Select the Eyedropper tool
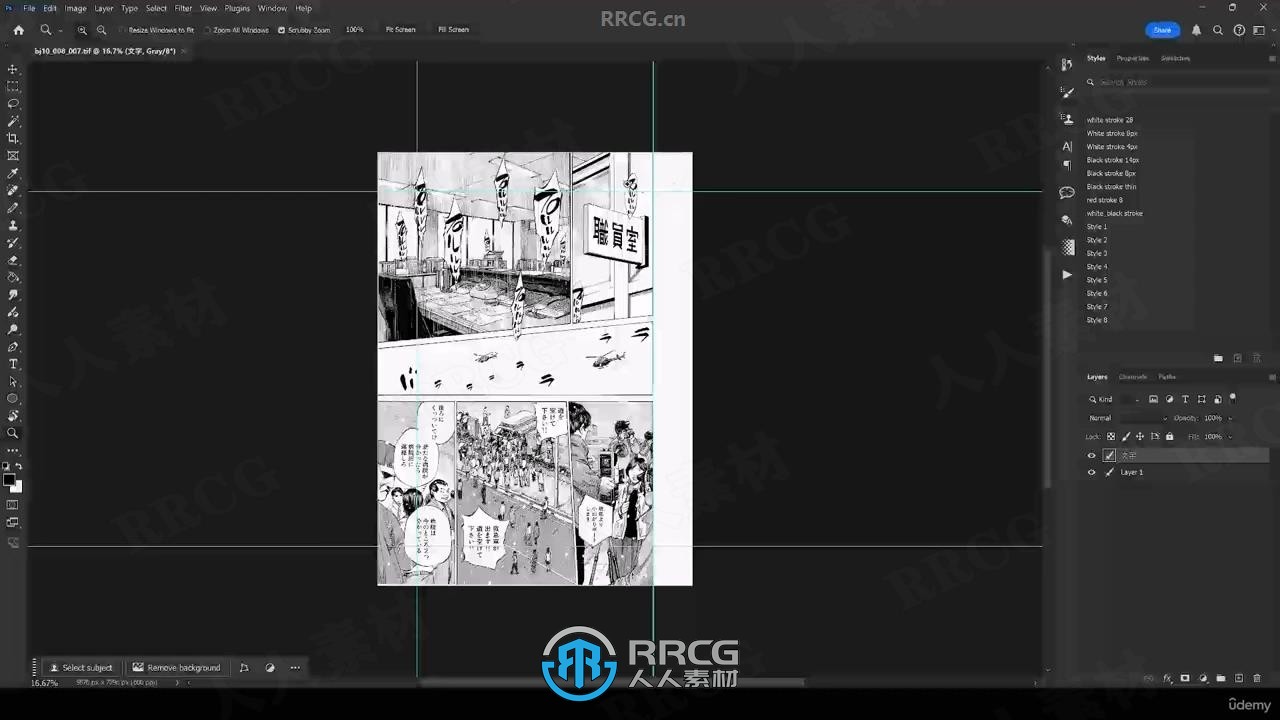The height and width of the screenshot is (720, 1280). (x=13, y=173)
